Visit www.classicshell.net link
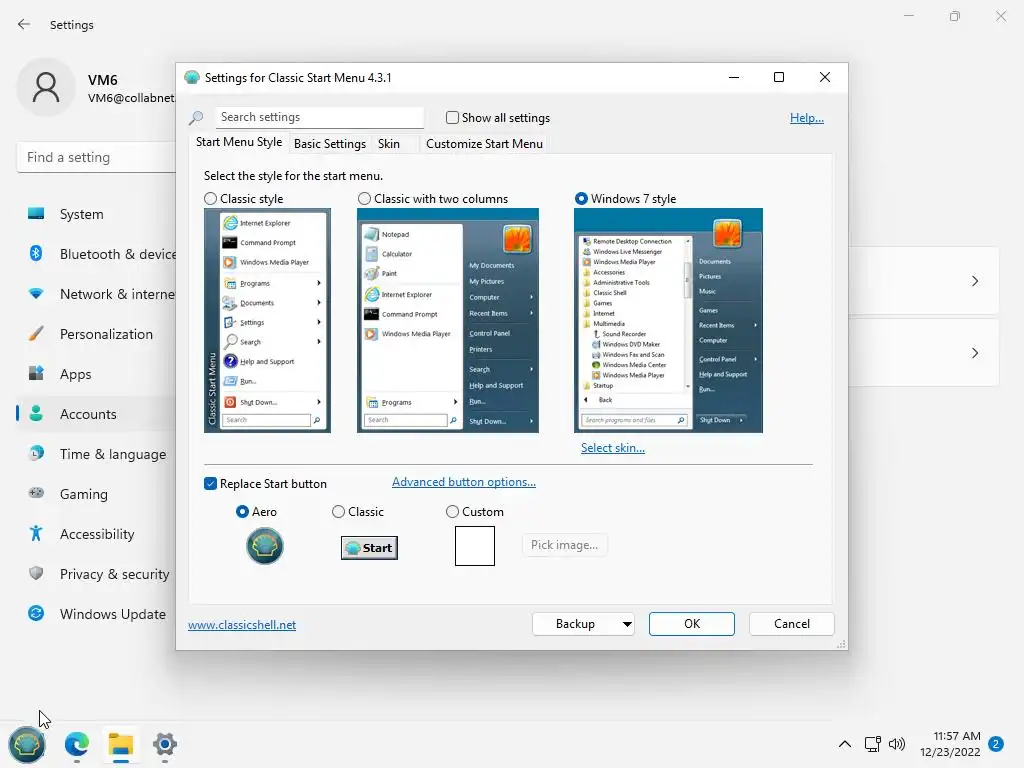This screenshot has width=1024, height=768. pyautogui.click(x=242, y=625)
